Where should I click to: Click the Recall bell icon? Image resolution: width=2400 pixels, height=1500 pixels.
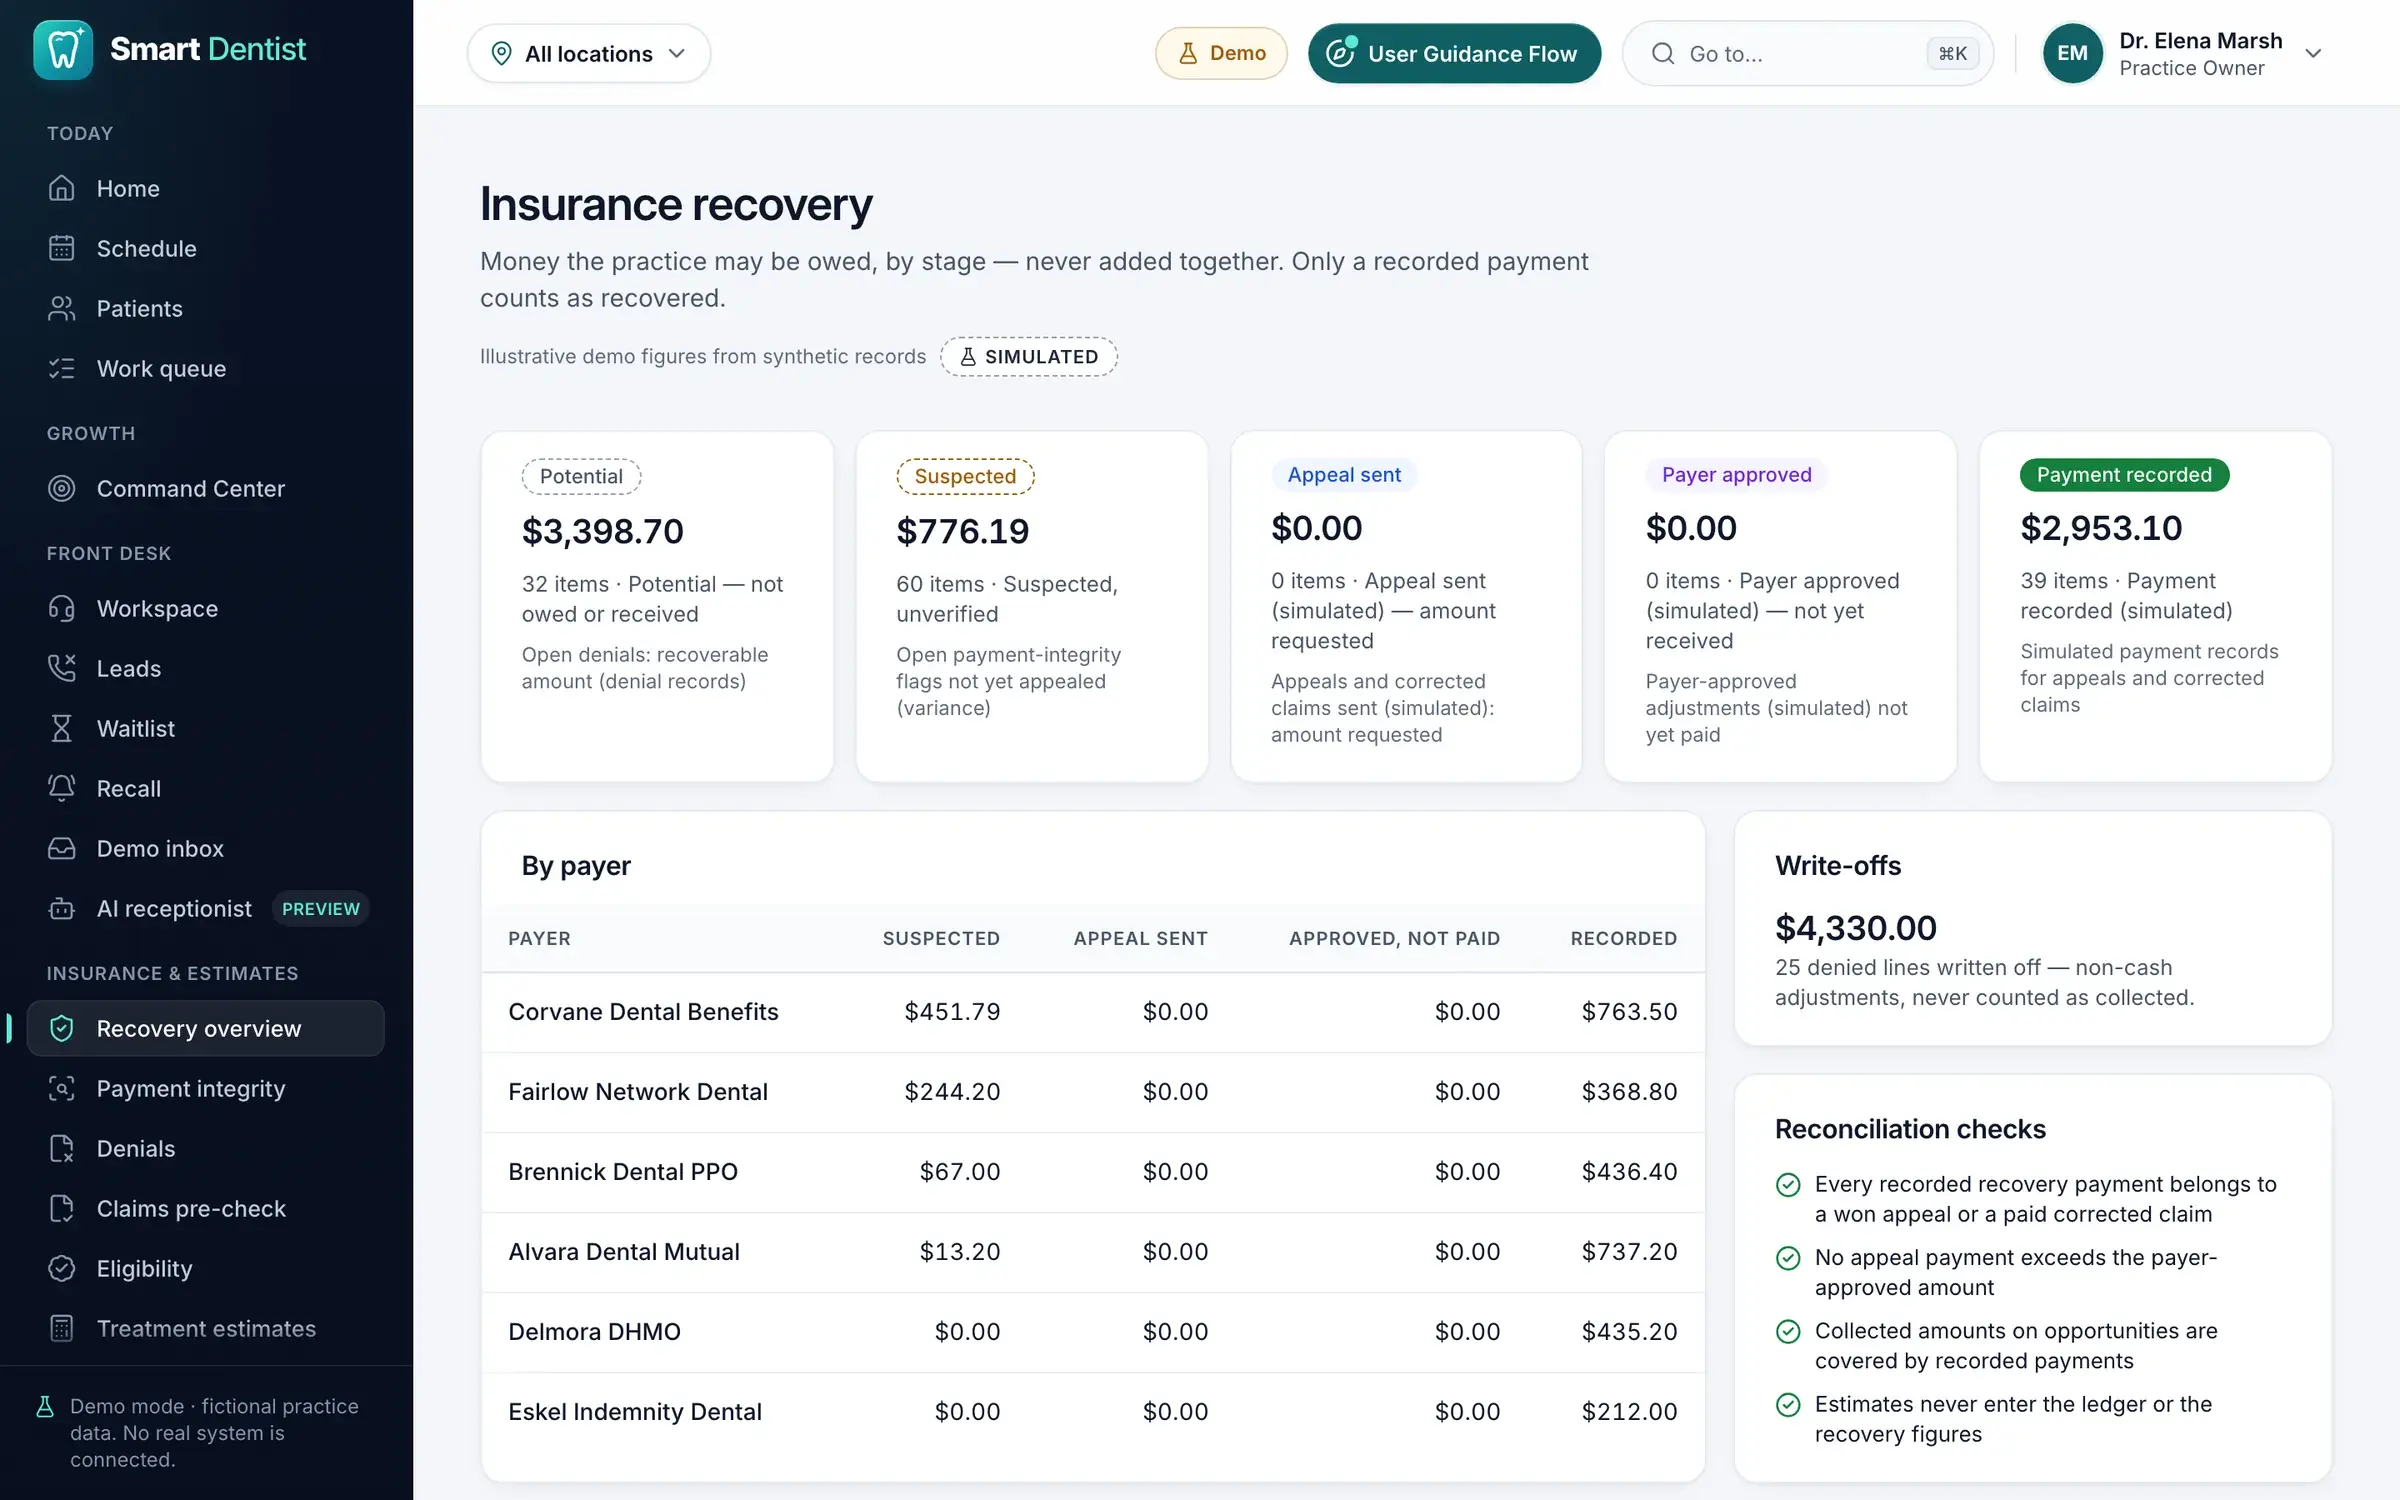(x=62, y=788)
